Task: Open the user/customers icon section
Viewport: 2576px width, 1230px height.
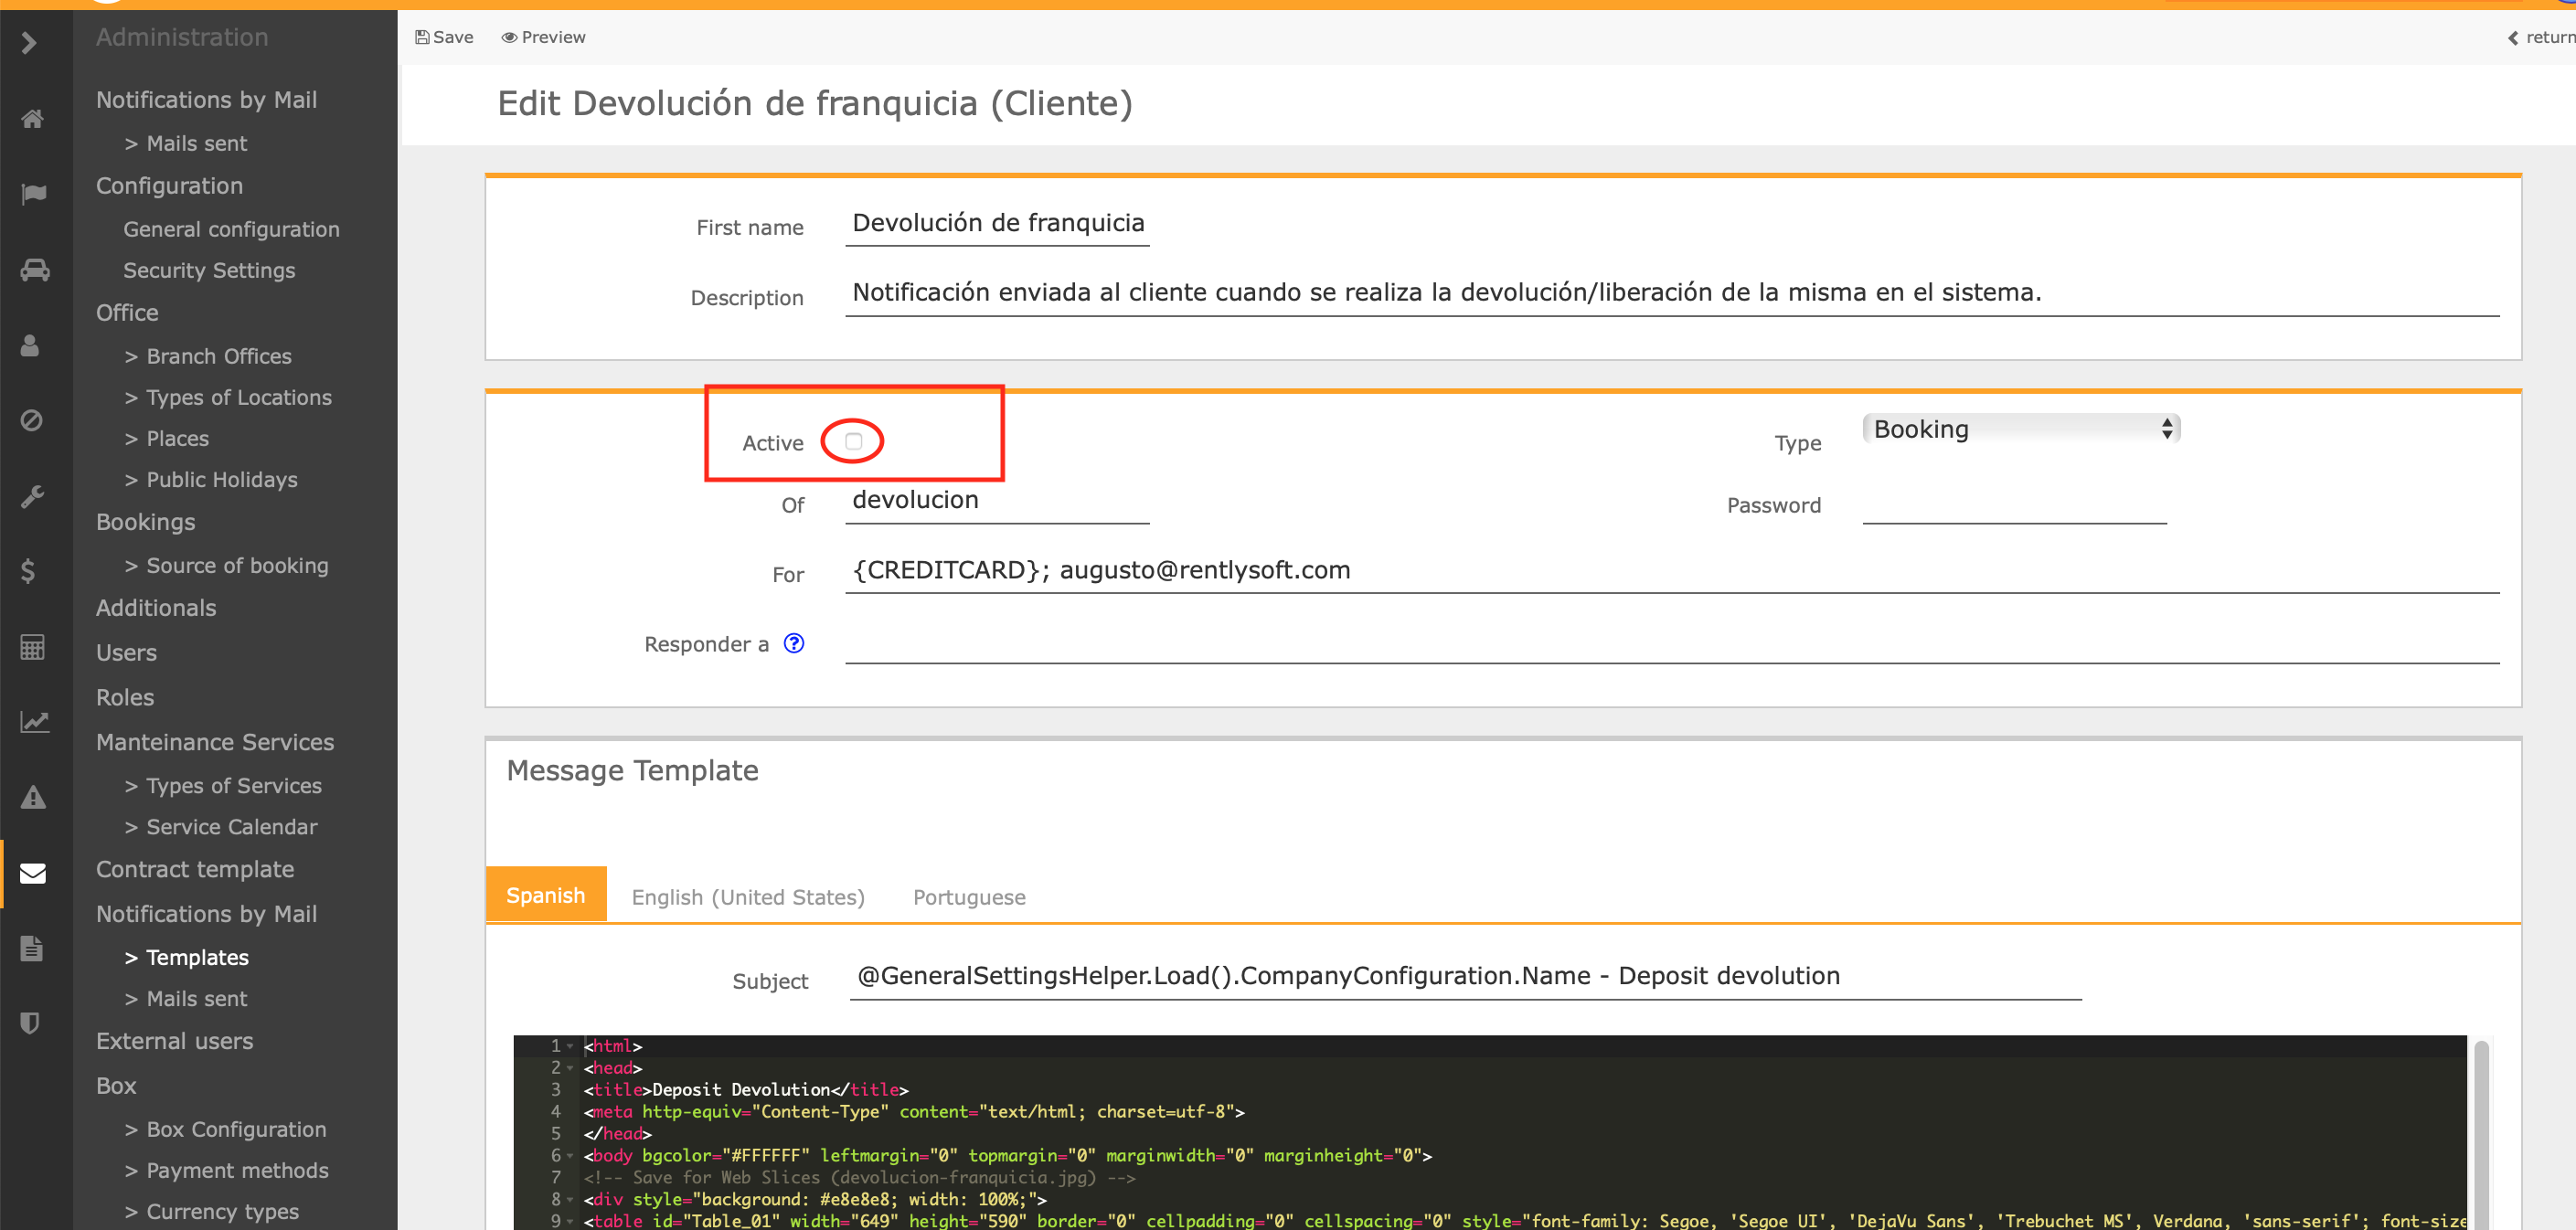Action: (x=30, y=345)
